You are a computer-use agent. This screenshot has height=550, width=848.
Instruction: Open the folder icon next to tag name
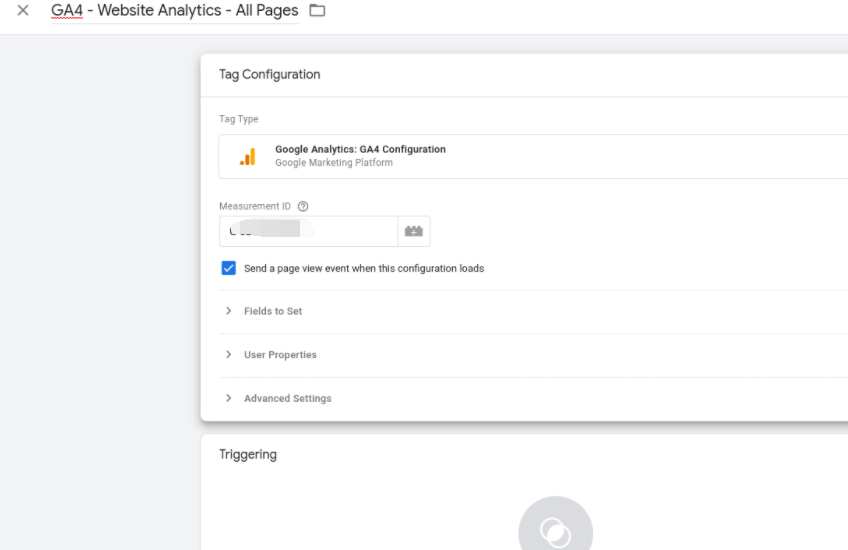317,10
